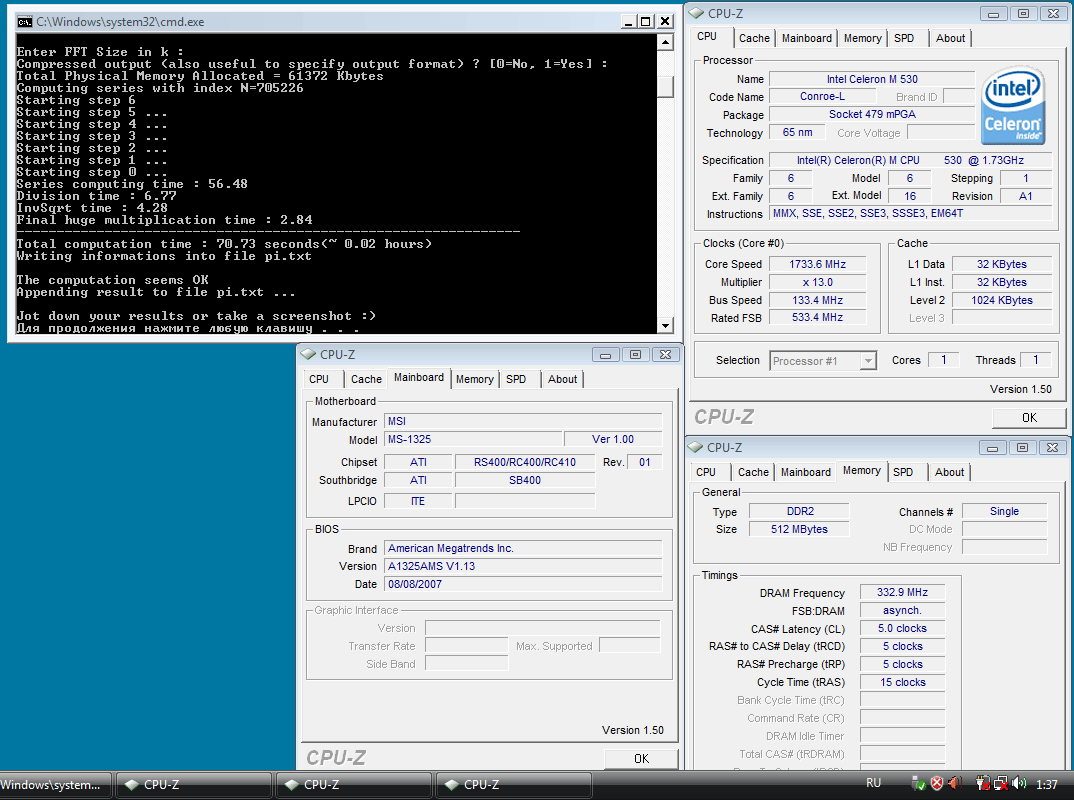The image size is (1074, 800).
Task: Click the Intel Celeron inside logo
Action: pos(1013,105)
